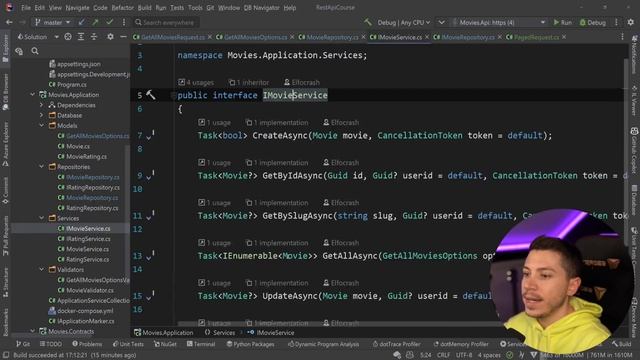The image size is (640, 360).
Task: Click the locate file target icon
Action: [x=68, y=37]
